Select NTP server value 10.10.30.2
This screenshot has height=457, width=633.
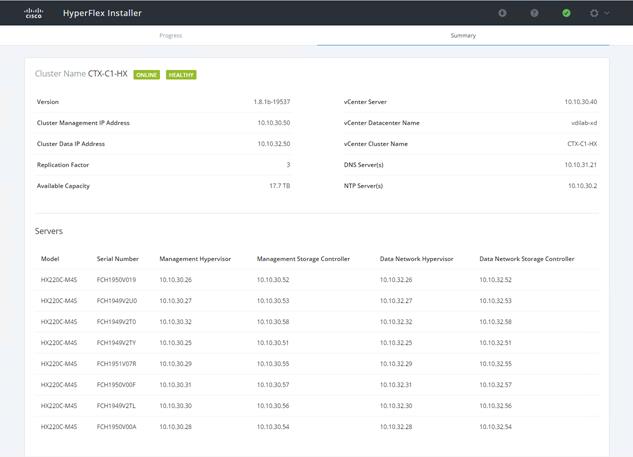tap(583, 186)
